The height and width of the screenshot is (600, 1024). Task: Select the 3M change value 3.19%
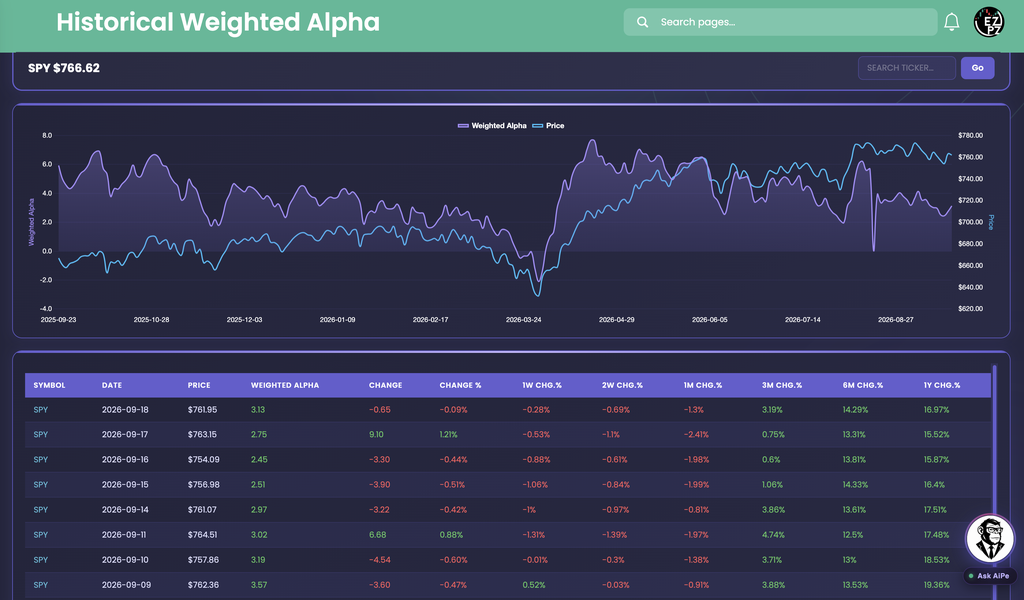[x=772, y=410]
